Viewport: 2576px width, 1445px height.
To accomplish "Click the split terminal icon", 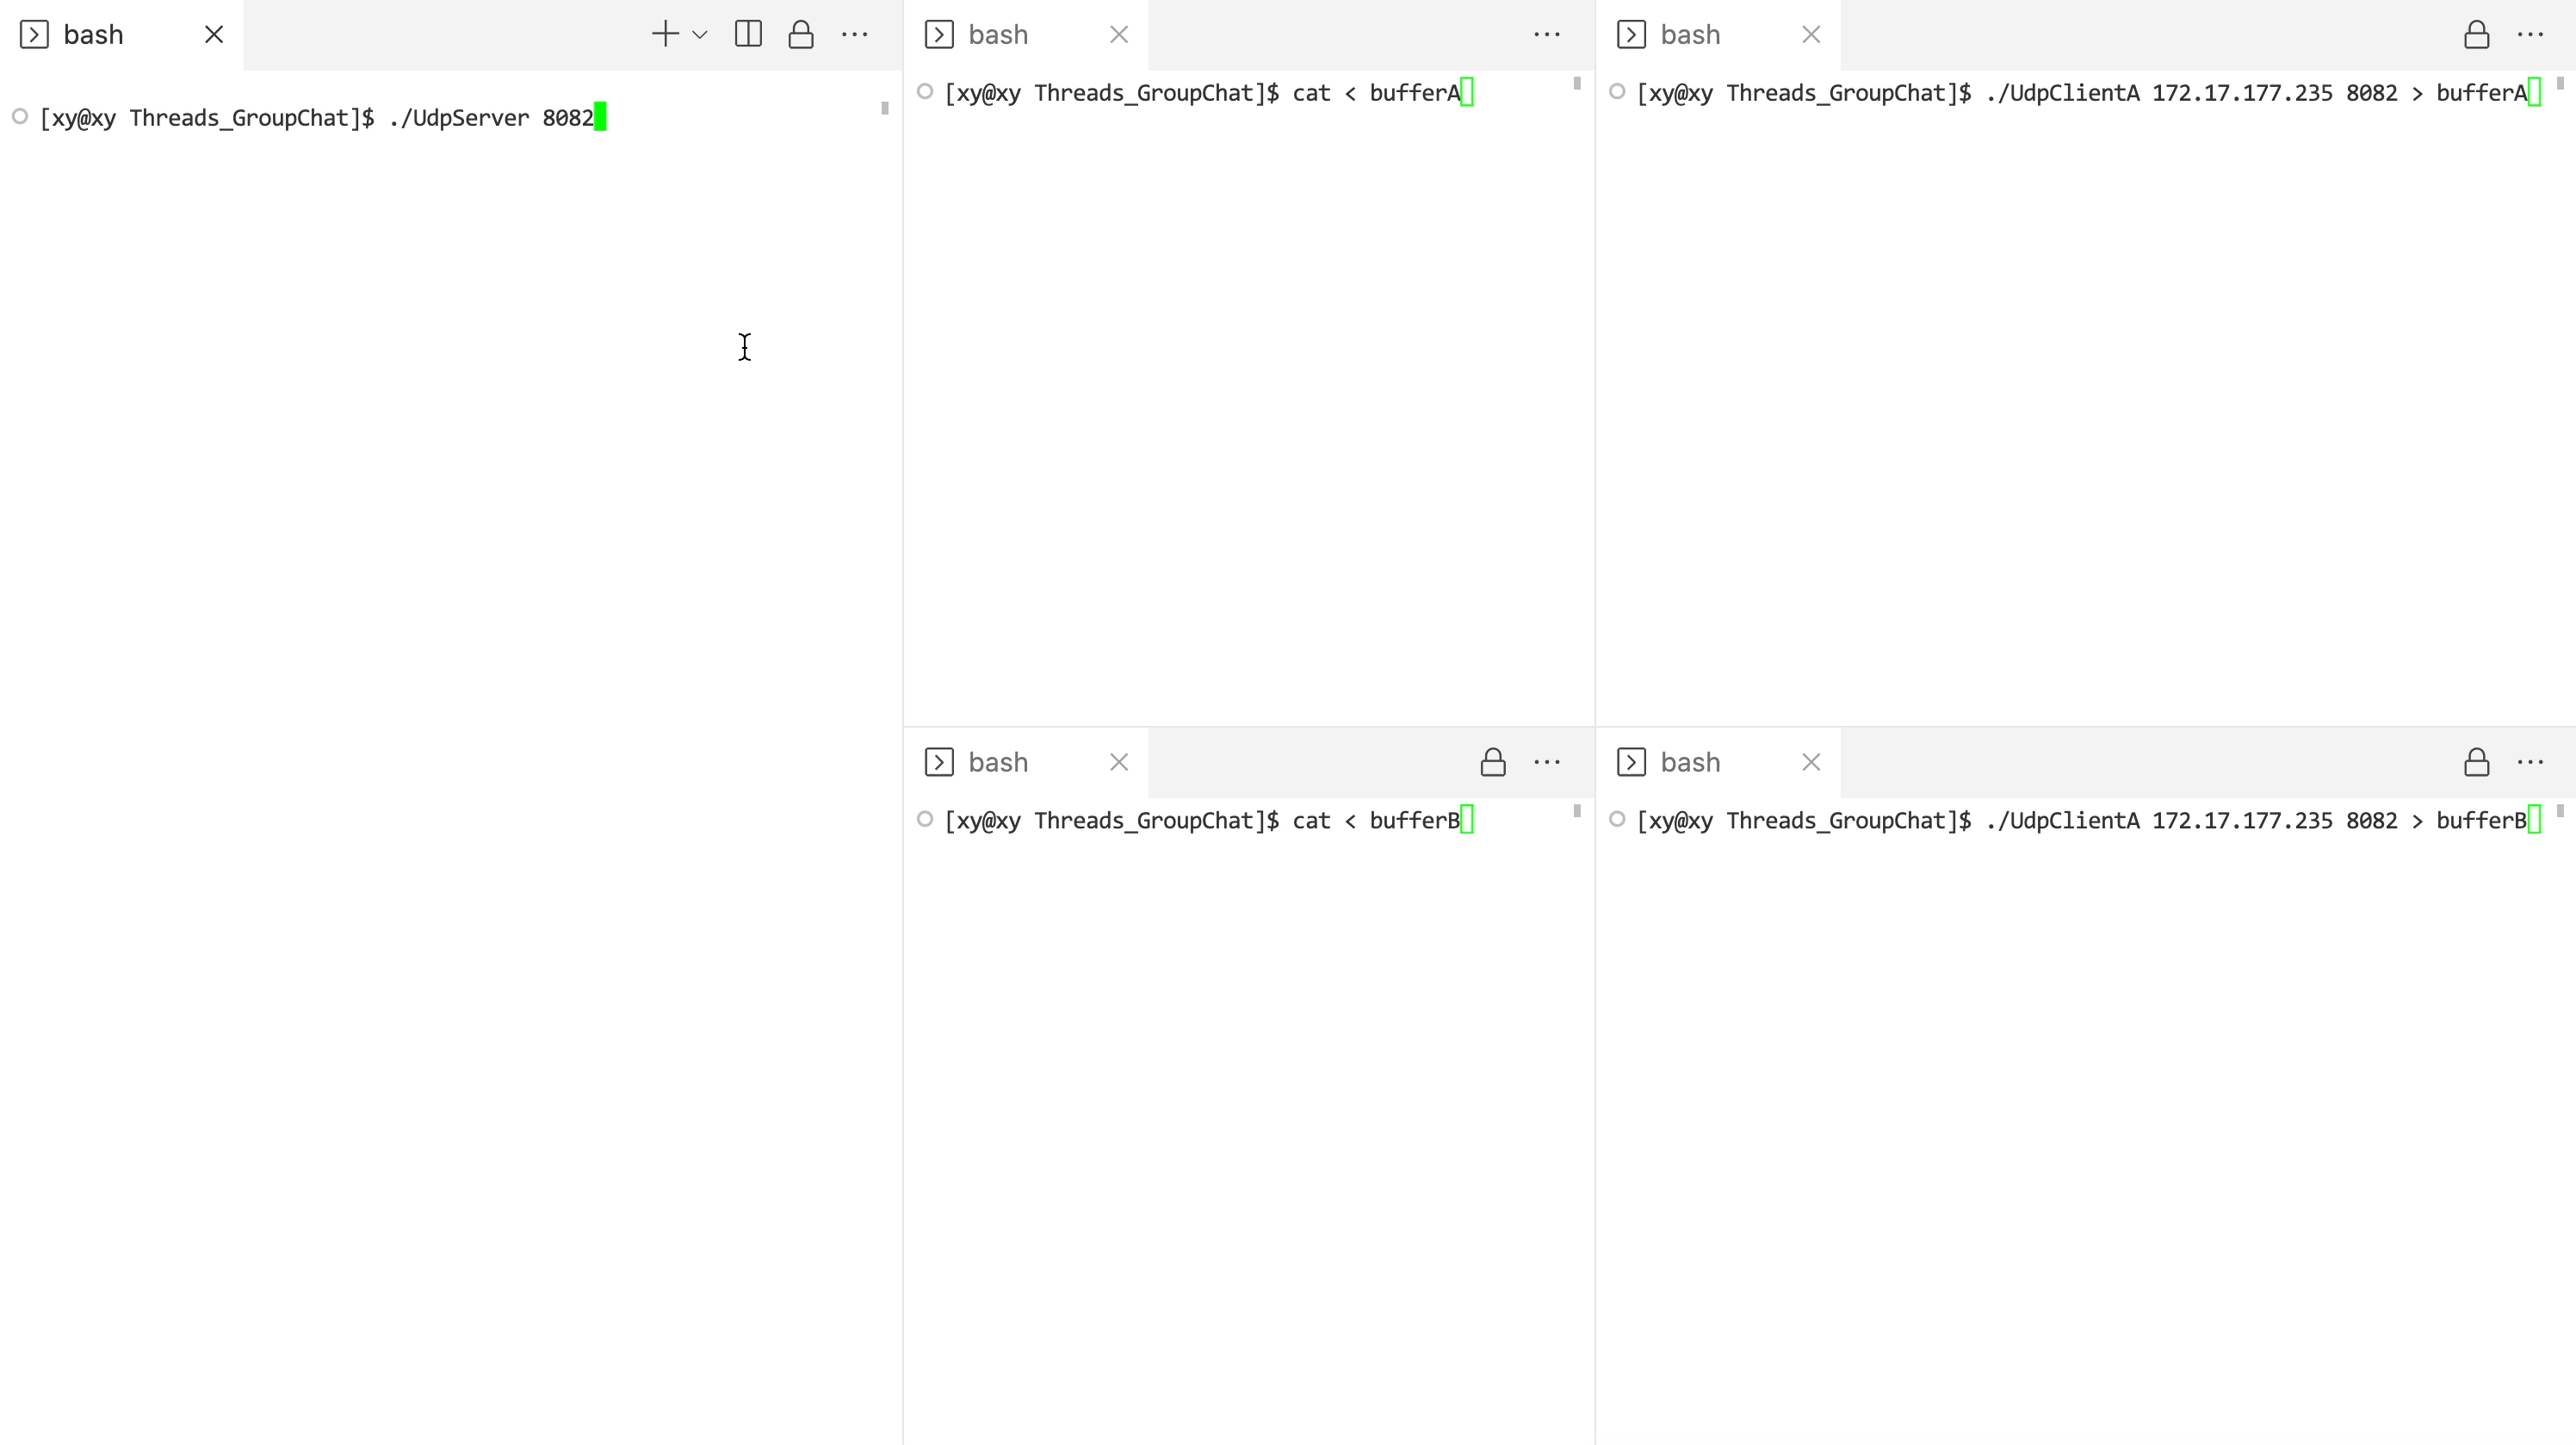I will pyautogui.click(x=748, y=34).
